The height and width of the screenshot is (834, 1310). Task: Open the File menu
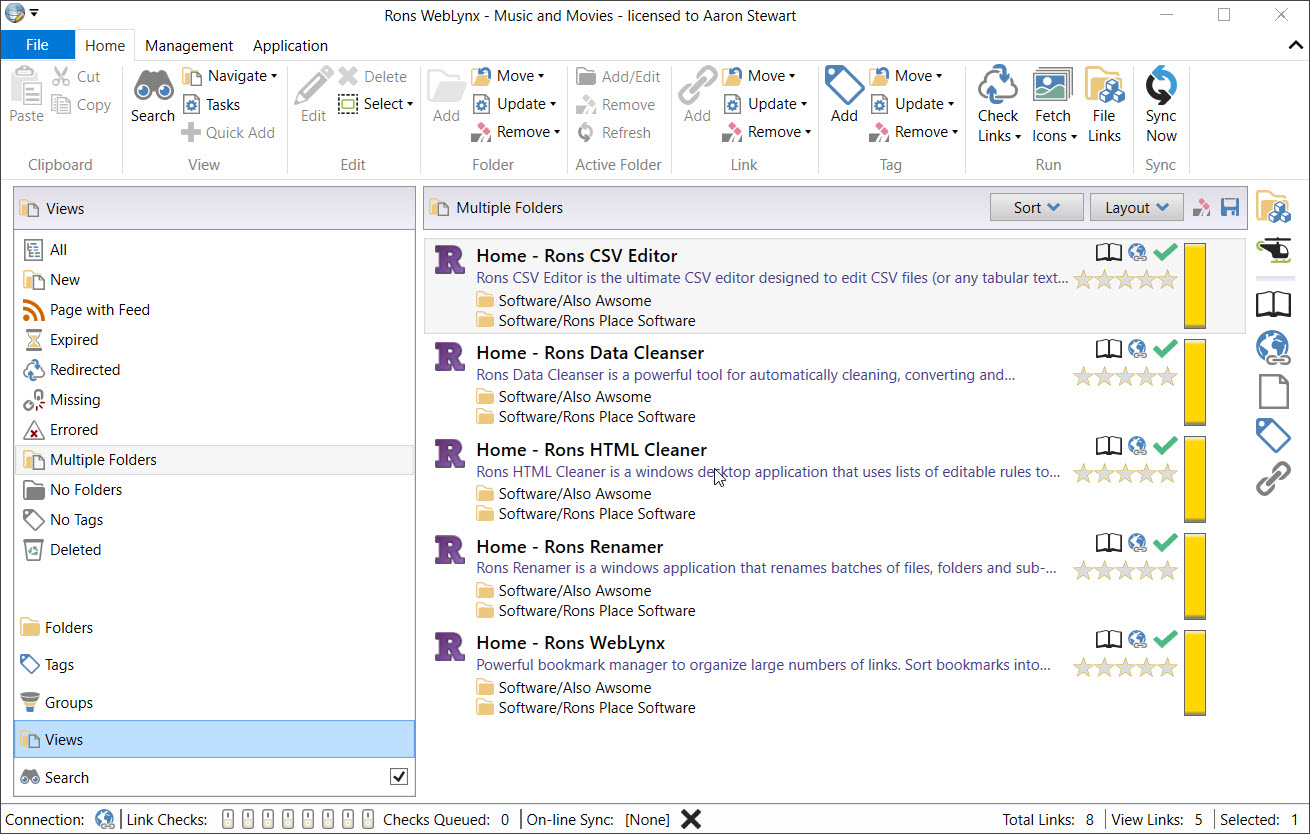click(37, 45)
